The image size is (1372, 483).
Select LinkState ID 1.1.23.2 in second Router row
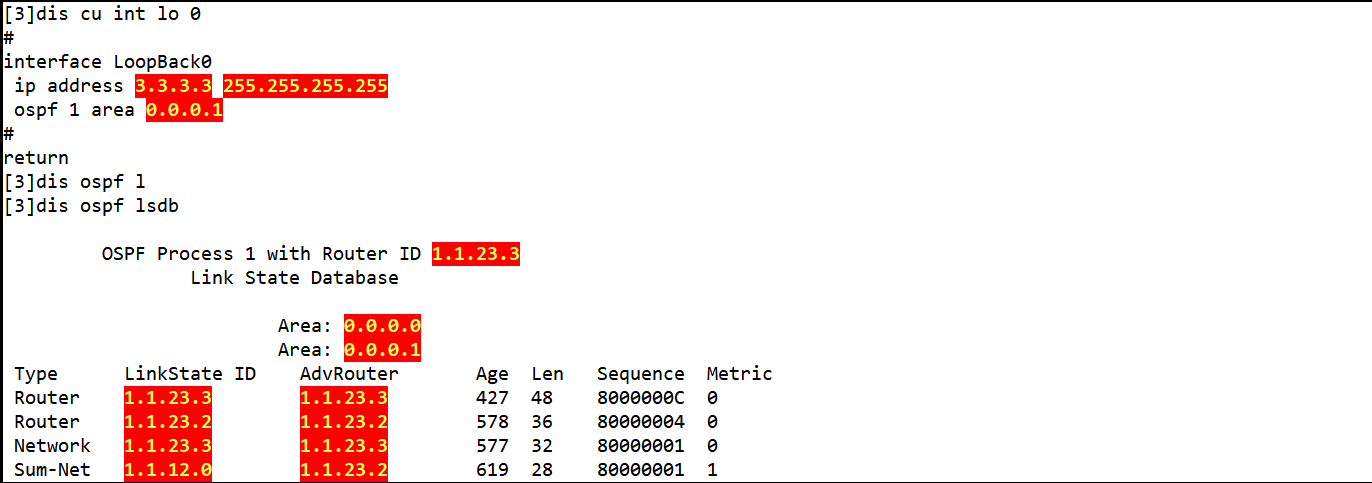(168, 422)
